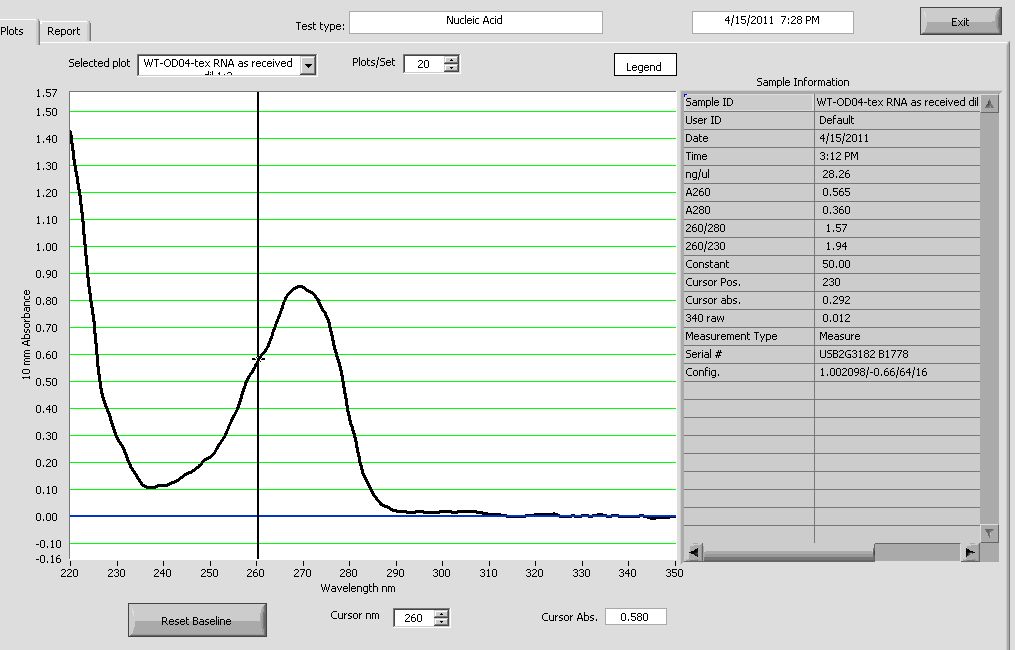The image size is (1015, 650).
Task: Open the Report tab
Action: click(64, 31)
